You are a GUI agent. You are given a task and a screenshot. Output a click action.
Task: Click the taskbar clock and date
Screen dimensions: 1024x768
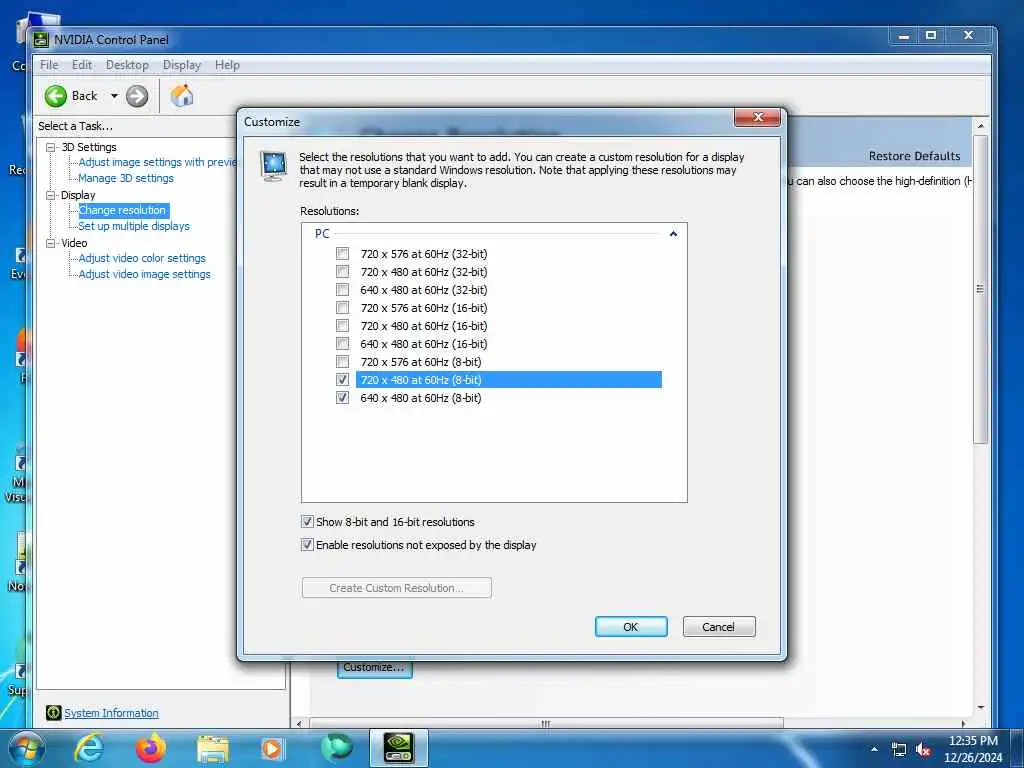(973, 749)
